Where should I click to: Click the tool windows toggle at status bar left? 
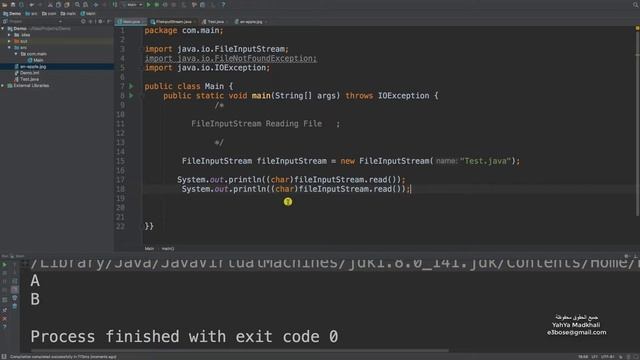(4, 357)
